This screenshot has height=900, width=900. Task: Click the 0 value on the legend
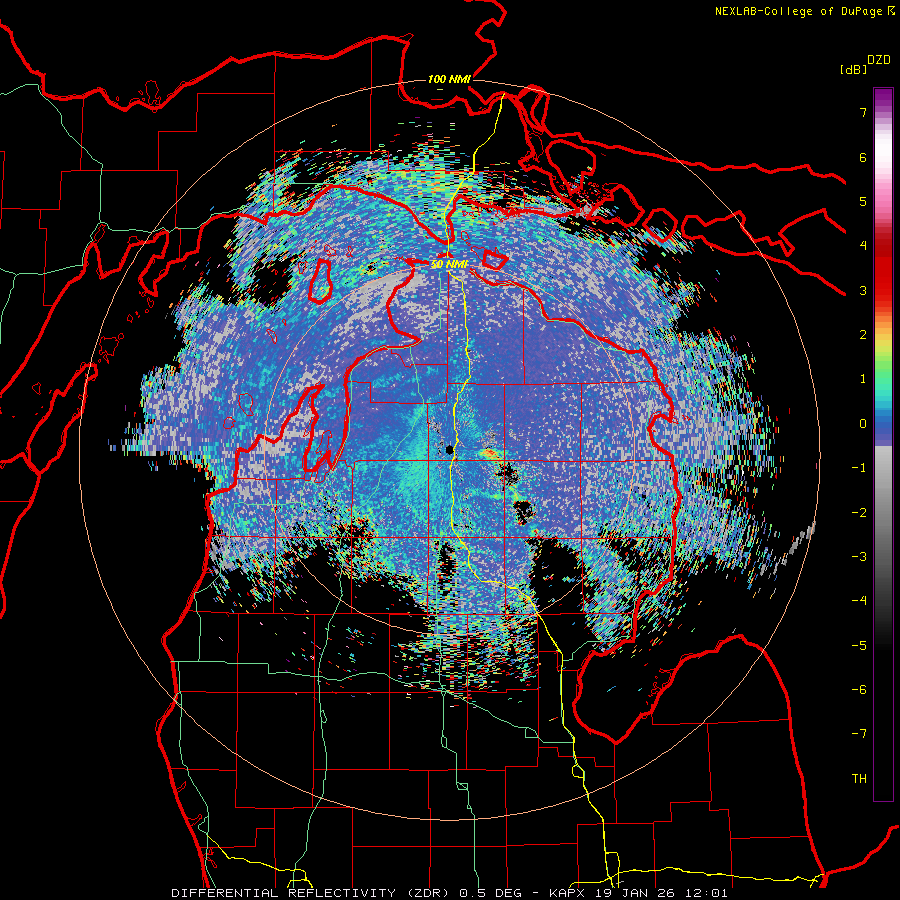(863, 424)
